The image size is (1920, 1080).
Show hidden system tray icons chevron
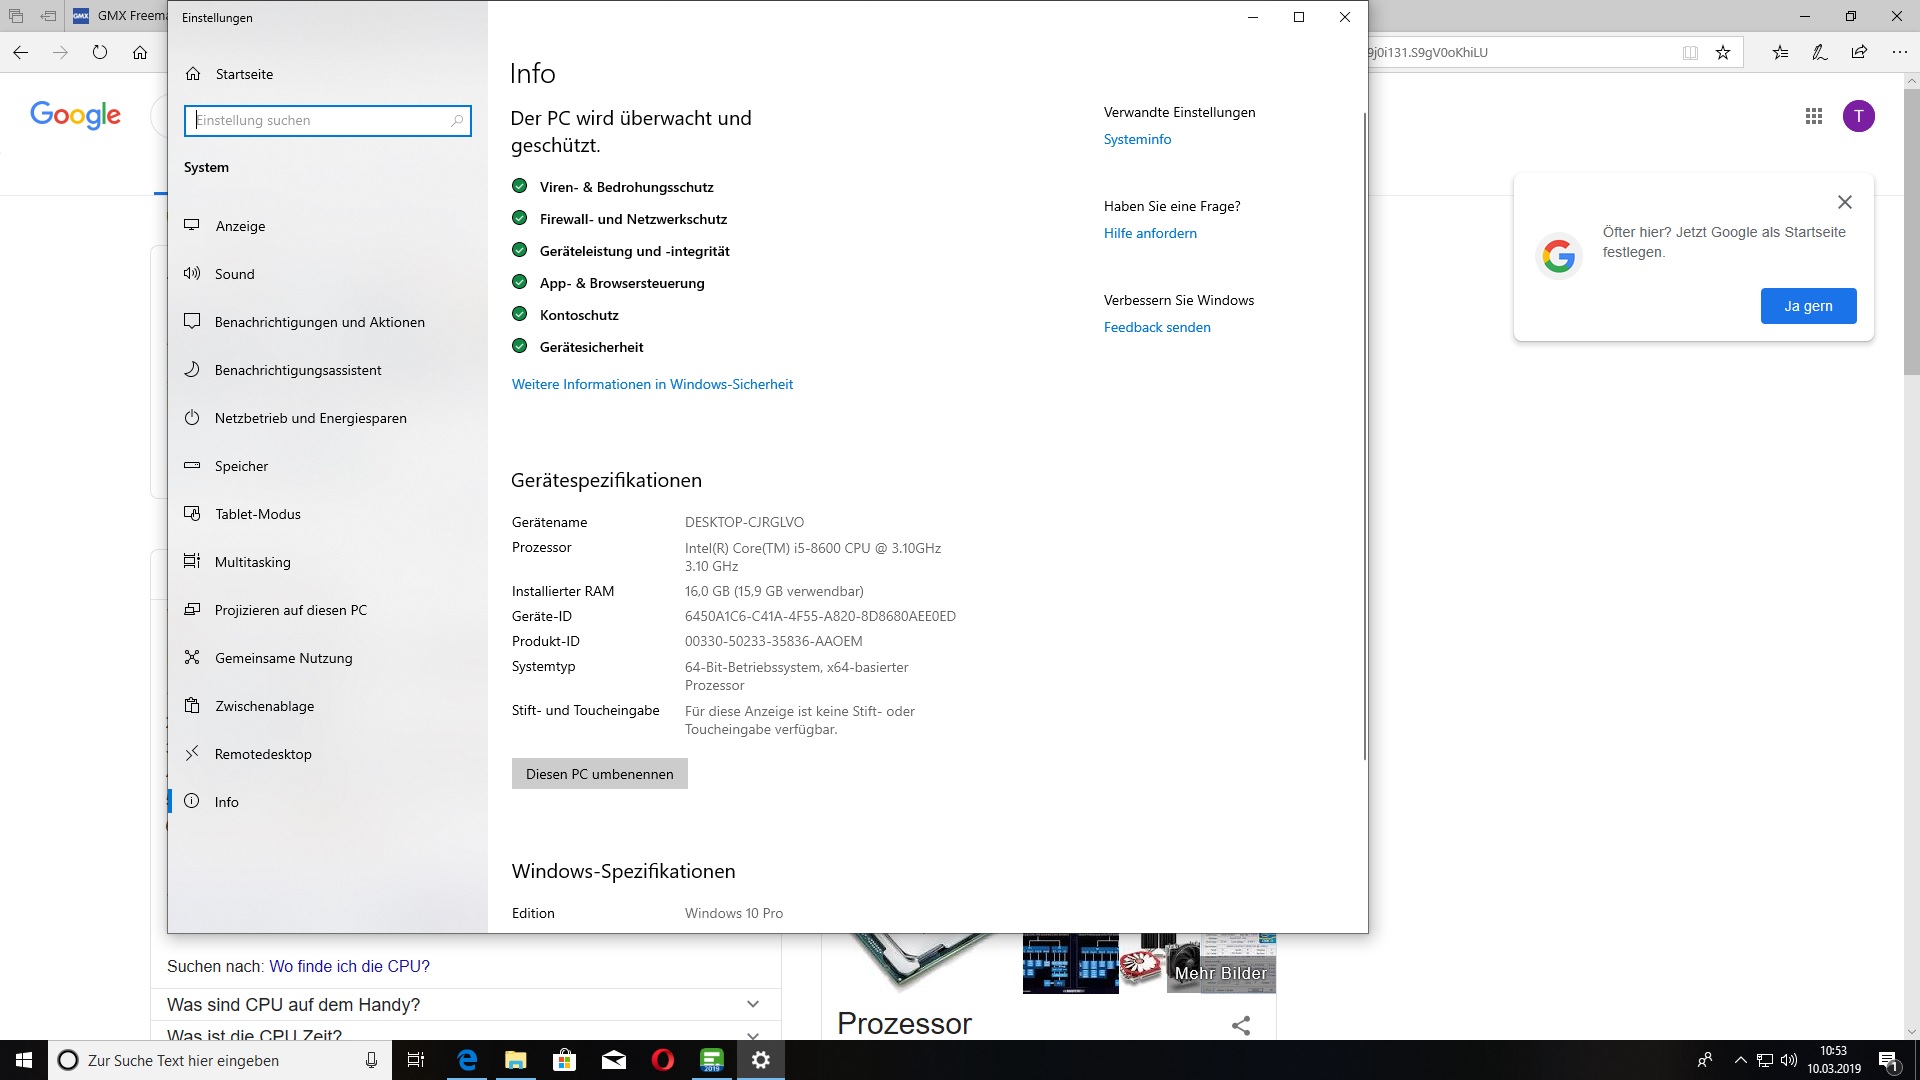click(1740, 1060)
